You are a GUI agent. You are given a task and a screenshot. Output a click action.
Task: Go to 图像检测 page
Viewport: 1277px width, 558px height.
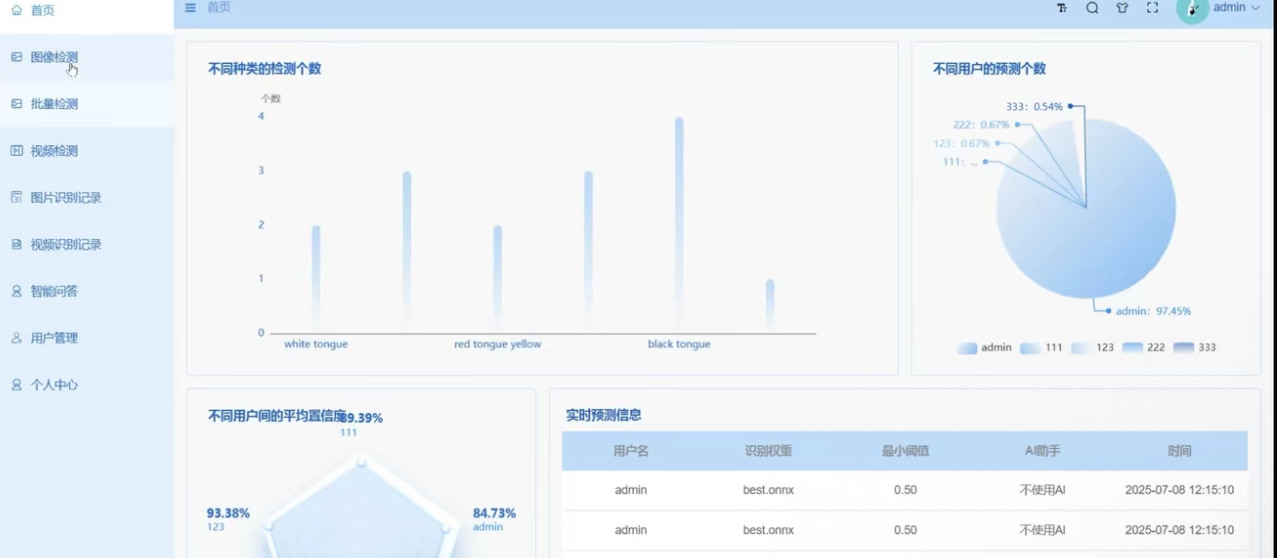click(x=87, y=57)
